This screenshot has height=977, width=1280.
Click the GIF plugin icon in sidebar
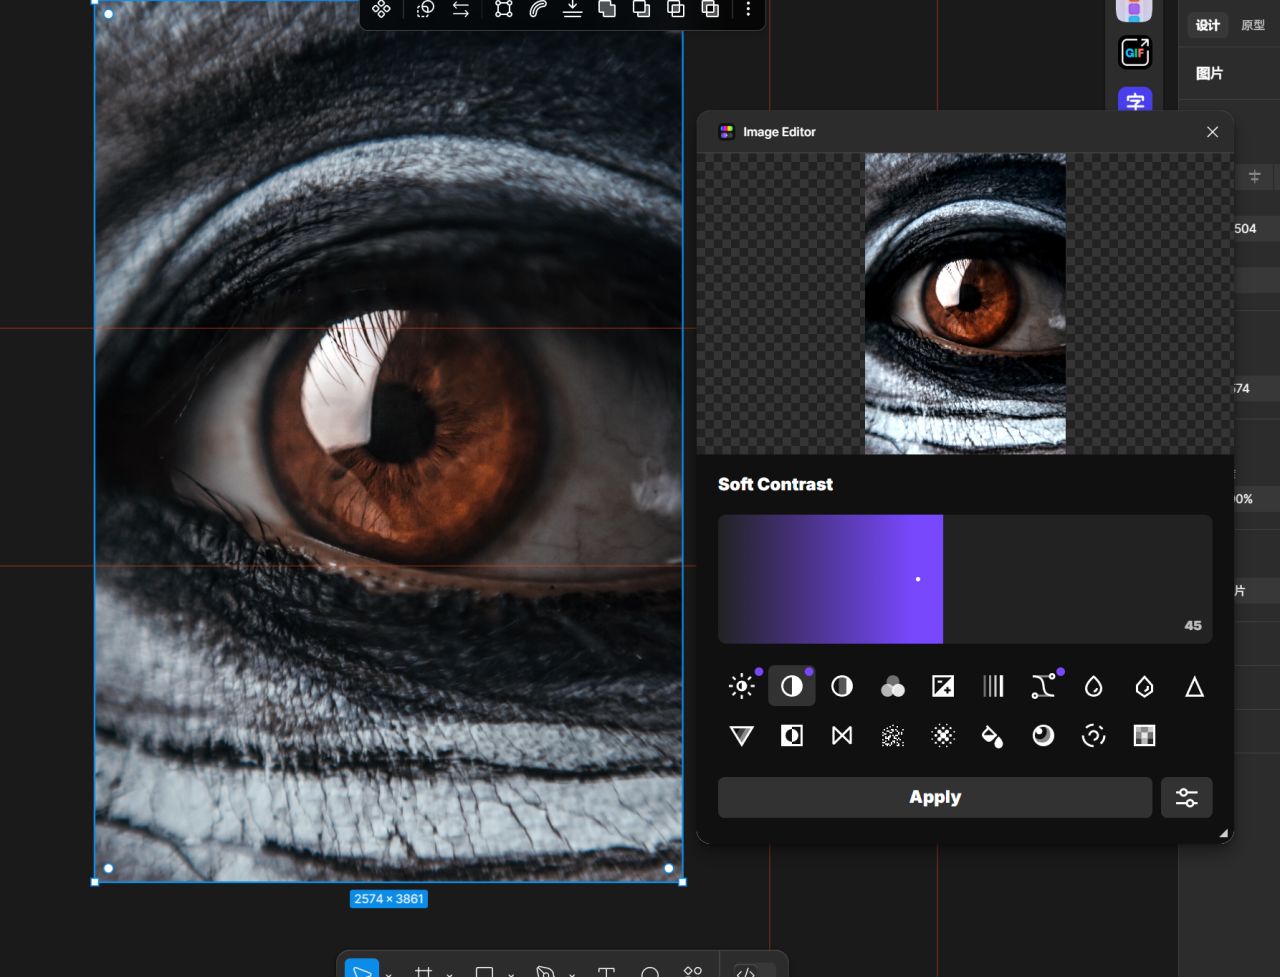pyautogui.click(x=1135, y=52)
